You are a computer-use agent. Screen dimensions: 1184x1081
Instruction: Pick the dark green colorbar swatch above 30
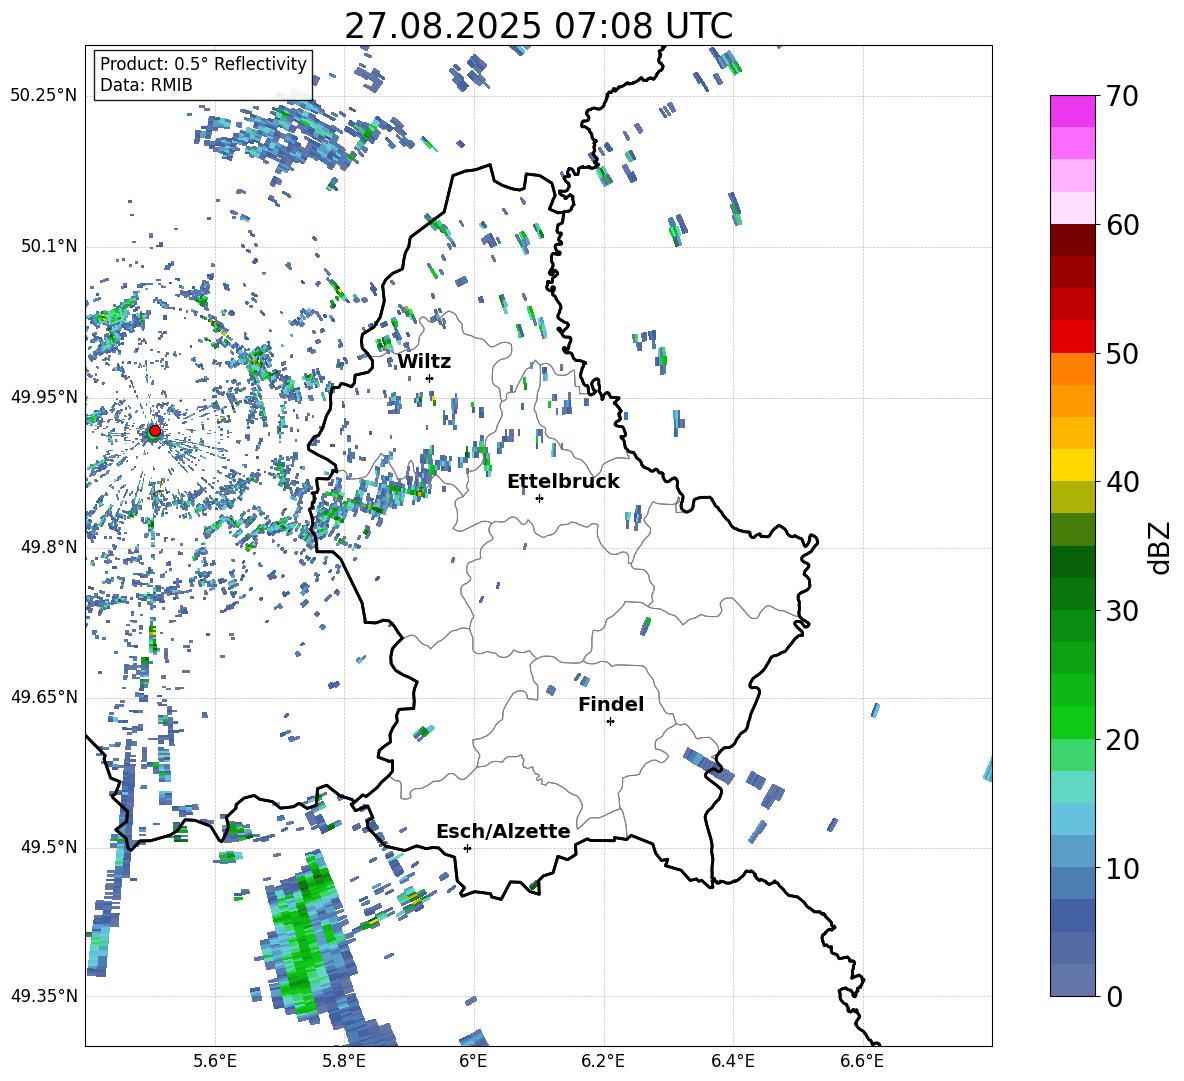click(1072, 594)
